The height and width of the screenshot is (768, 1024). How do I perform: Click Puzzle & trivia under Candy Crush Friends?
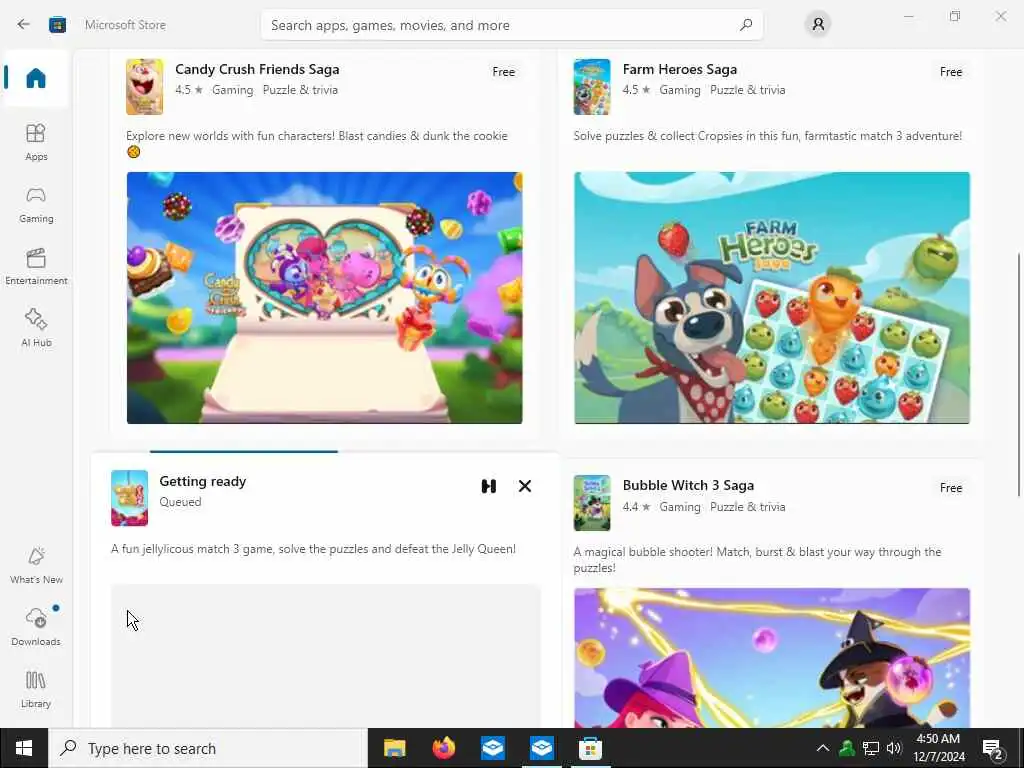(300, 90)
